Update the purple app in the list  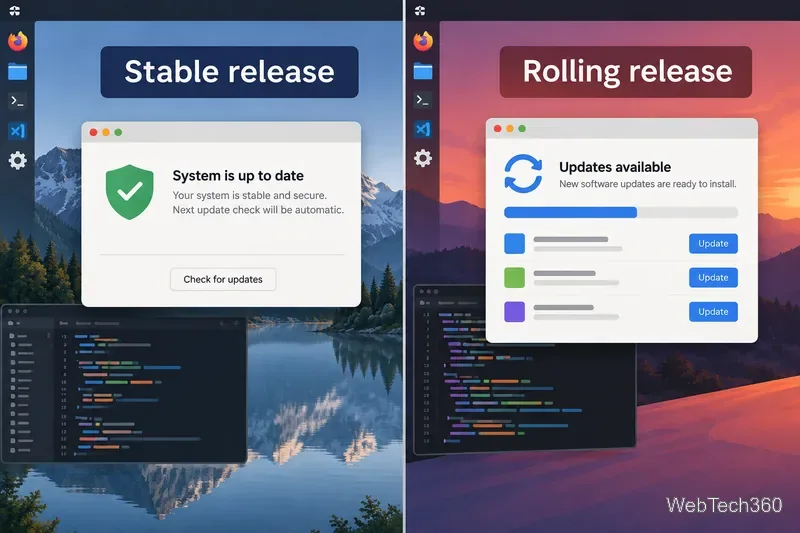(713, 312)
